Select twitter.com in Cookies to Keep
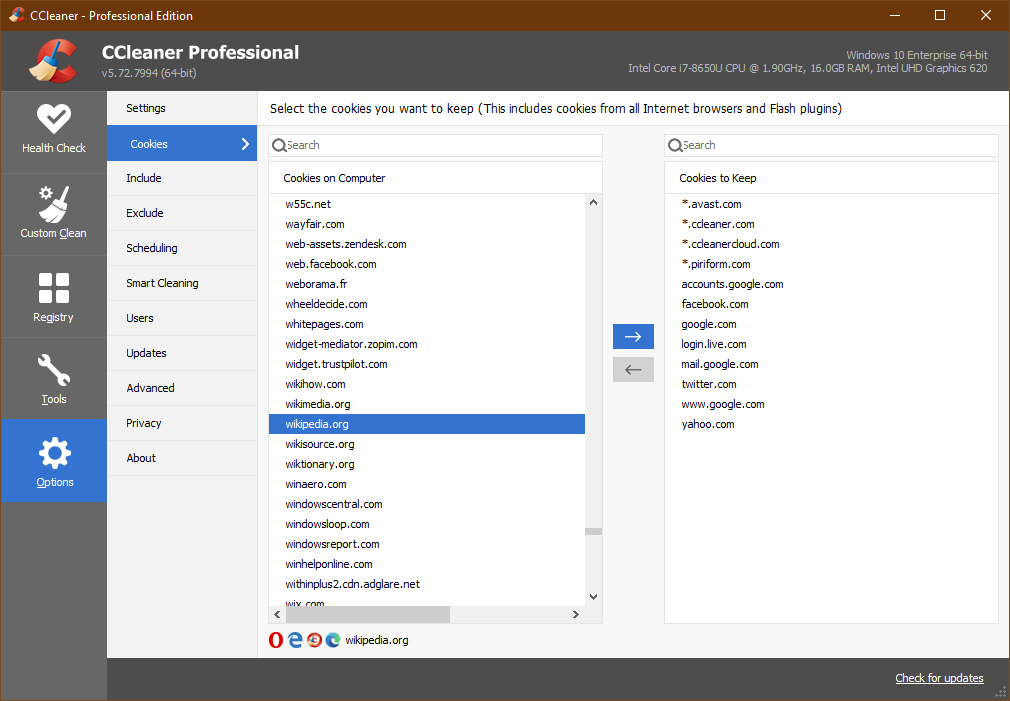The width and height of the screenshot is (1010, 701). [x=709, y=384]
